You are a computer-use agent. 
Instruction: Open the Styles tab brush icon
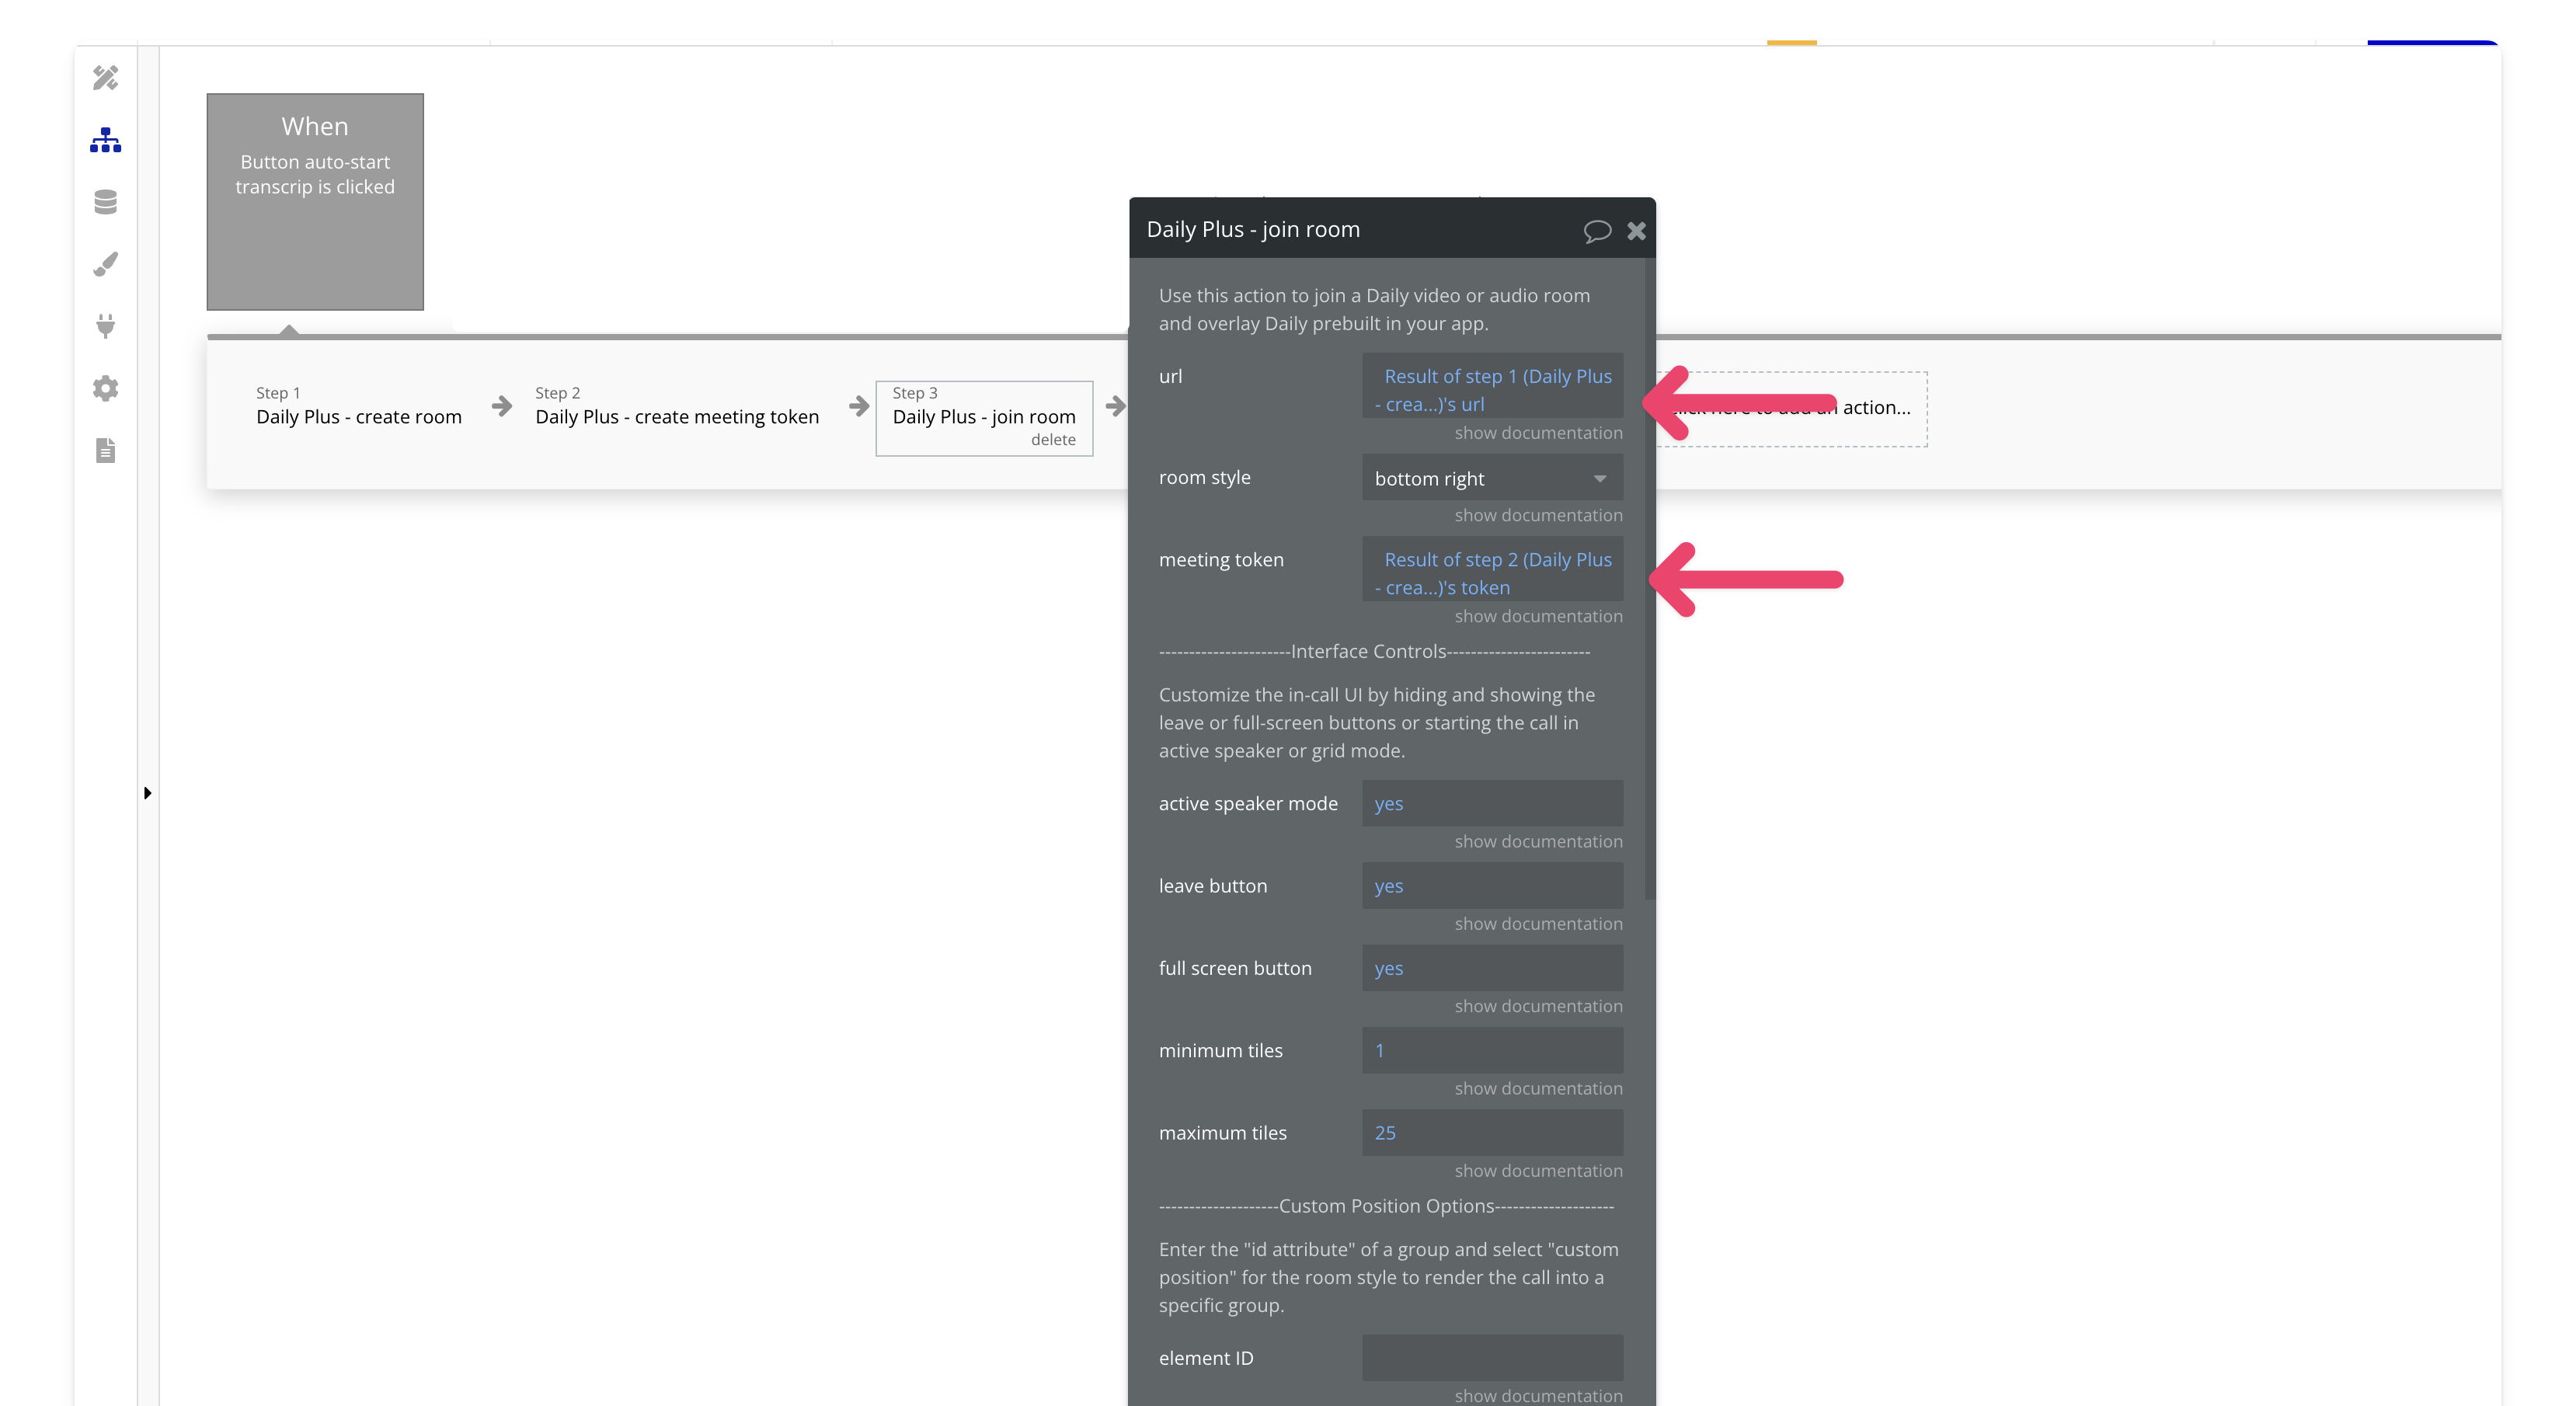[x=105, y=264]
